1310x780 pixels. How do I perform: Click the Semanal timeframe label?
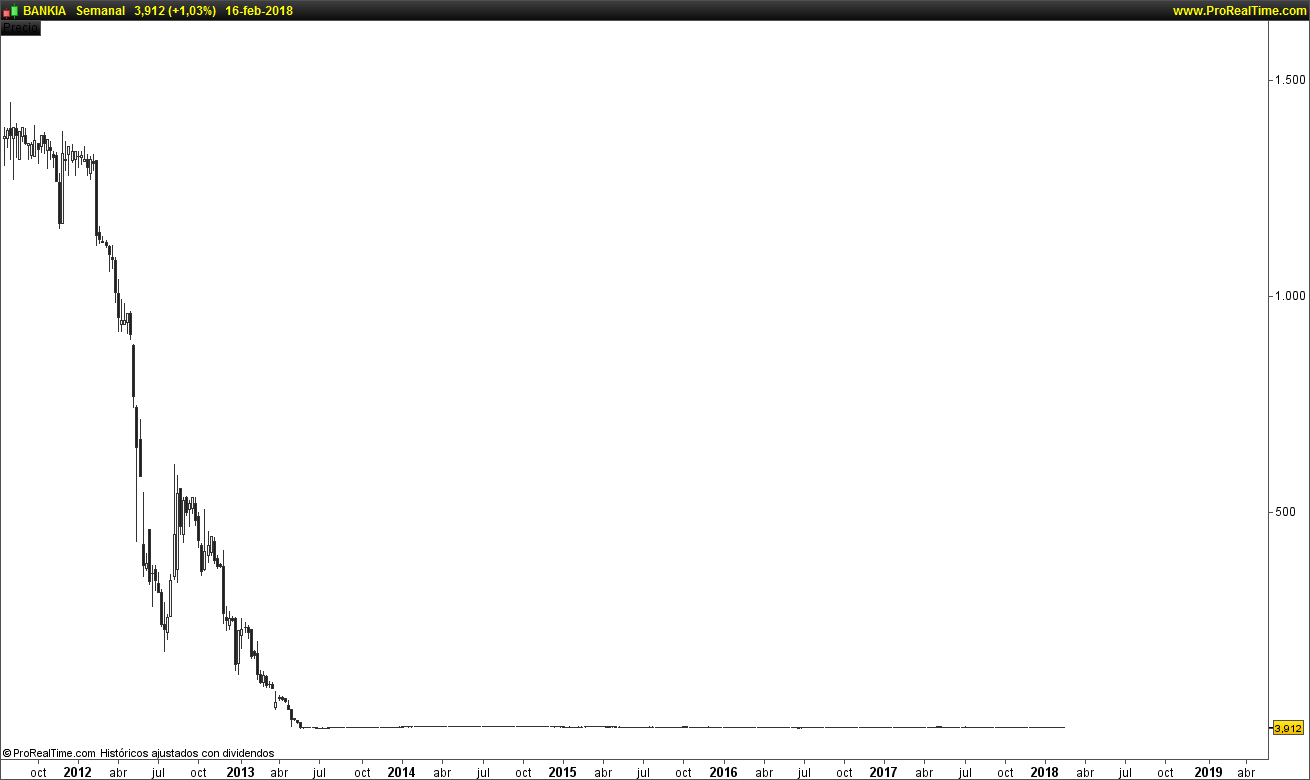pos(101,11)
